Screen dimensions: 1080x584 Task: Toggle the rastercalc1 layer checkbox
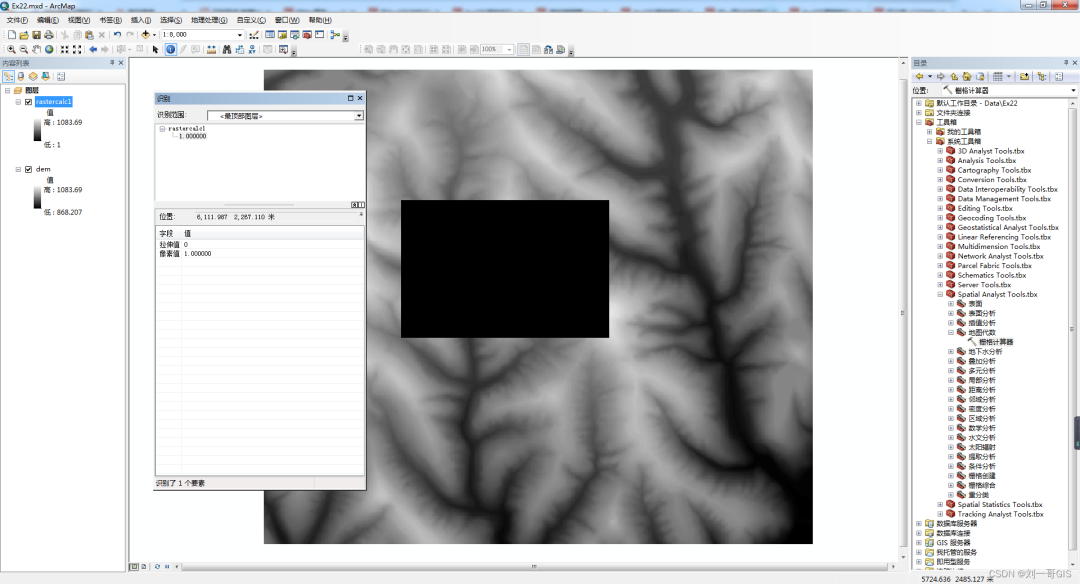click(x=28, y=102)
